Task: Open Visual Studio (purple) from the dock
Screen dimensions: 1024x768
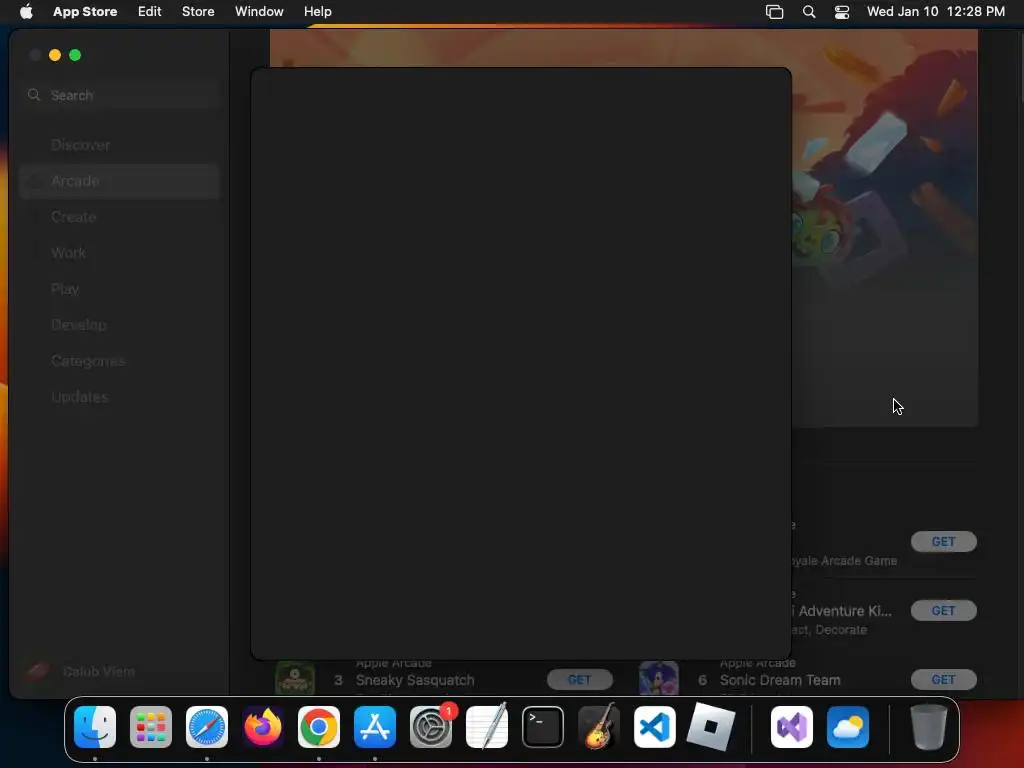Action: [792, 727]
